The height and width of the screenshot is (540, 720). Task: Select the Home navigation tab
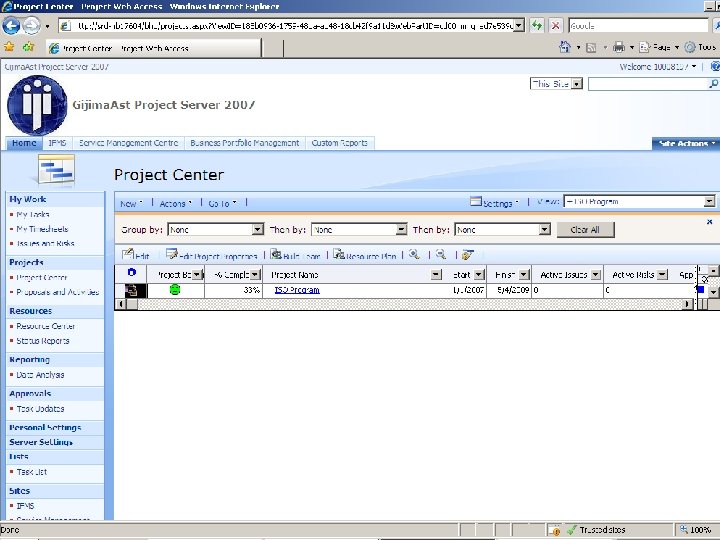[24, 143]
